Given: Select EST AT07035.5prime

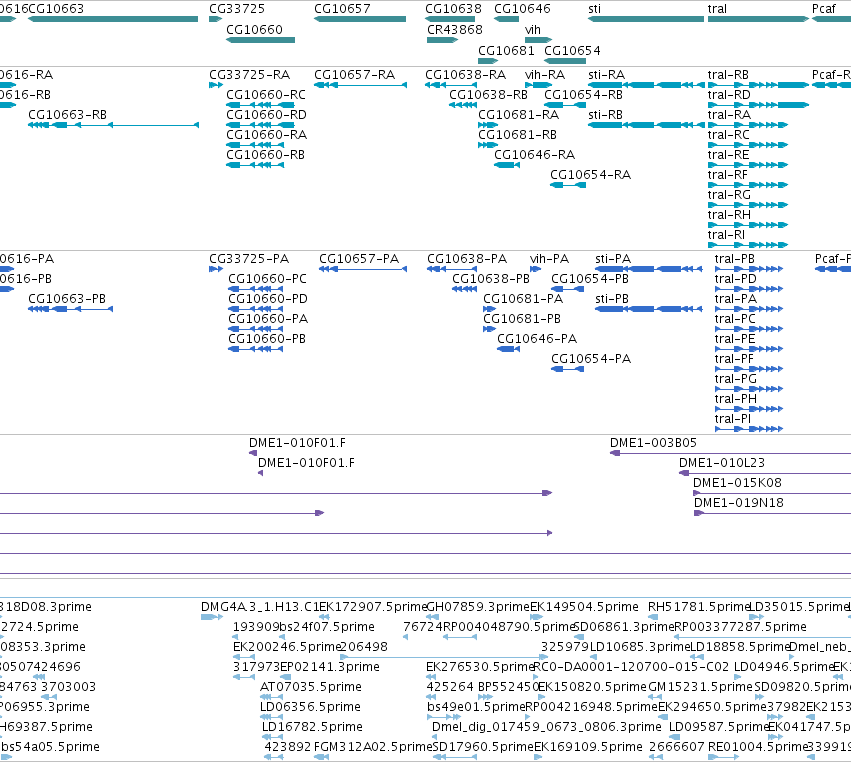Looking at the screenshot, I should tap(271, 697).
